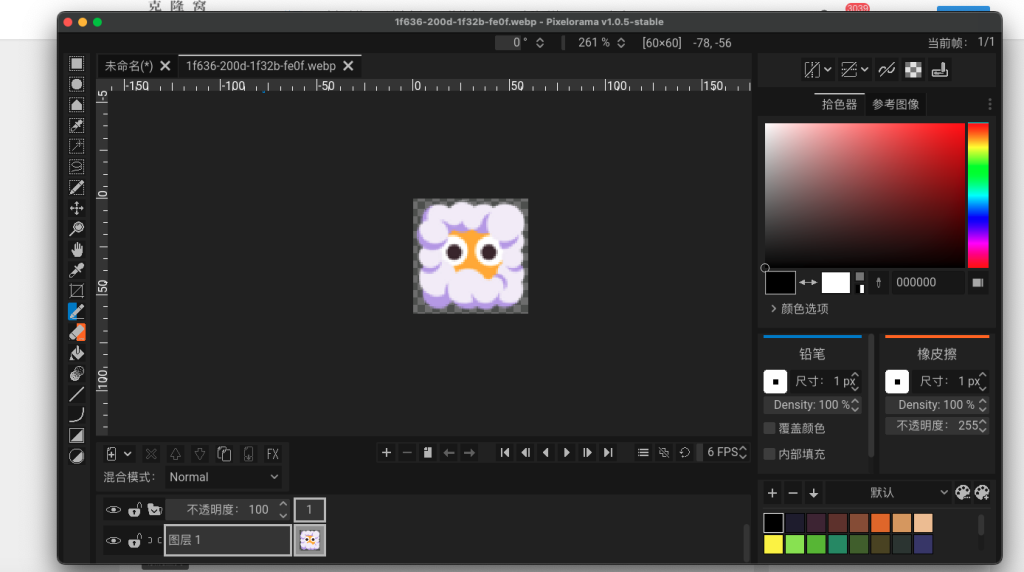Jump to the last frame
1024x572 pixels.
[608, 453]
